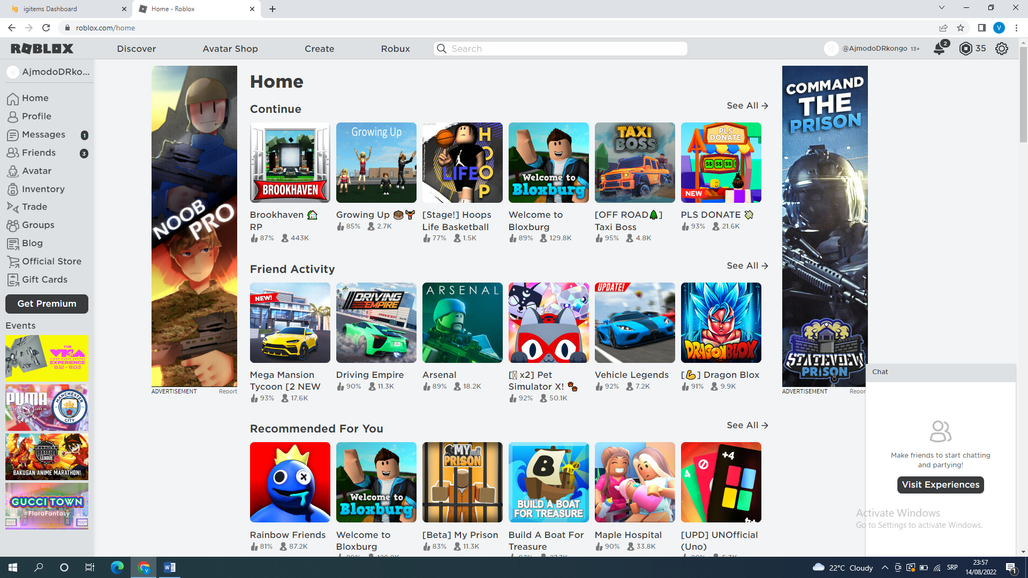Open the Gift Cards sidebar icon

click(12, 280)
